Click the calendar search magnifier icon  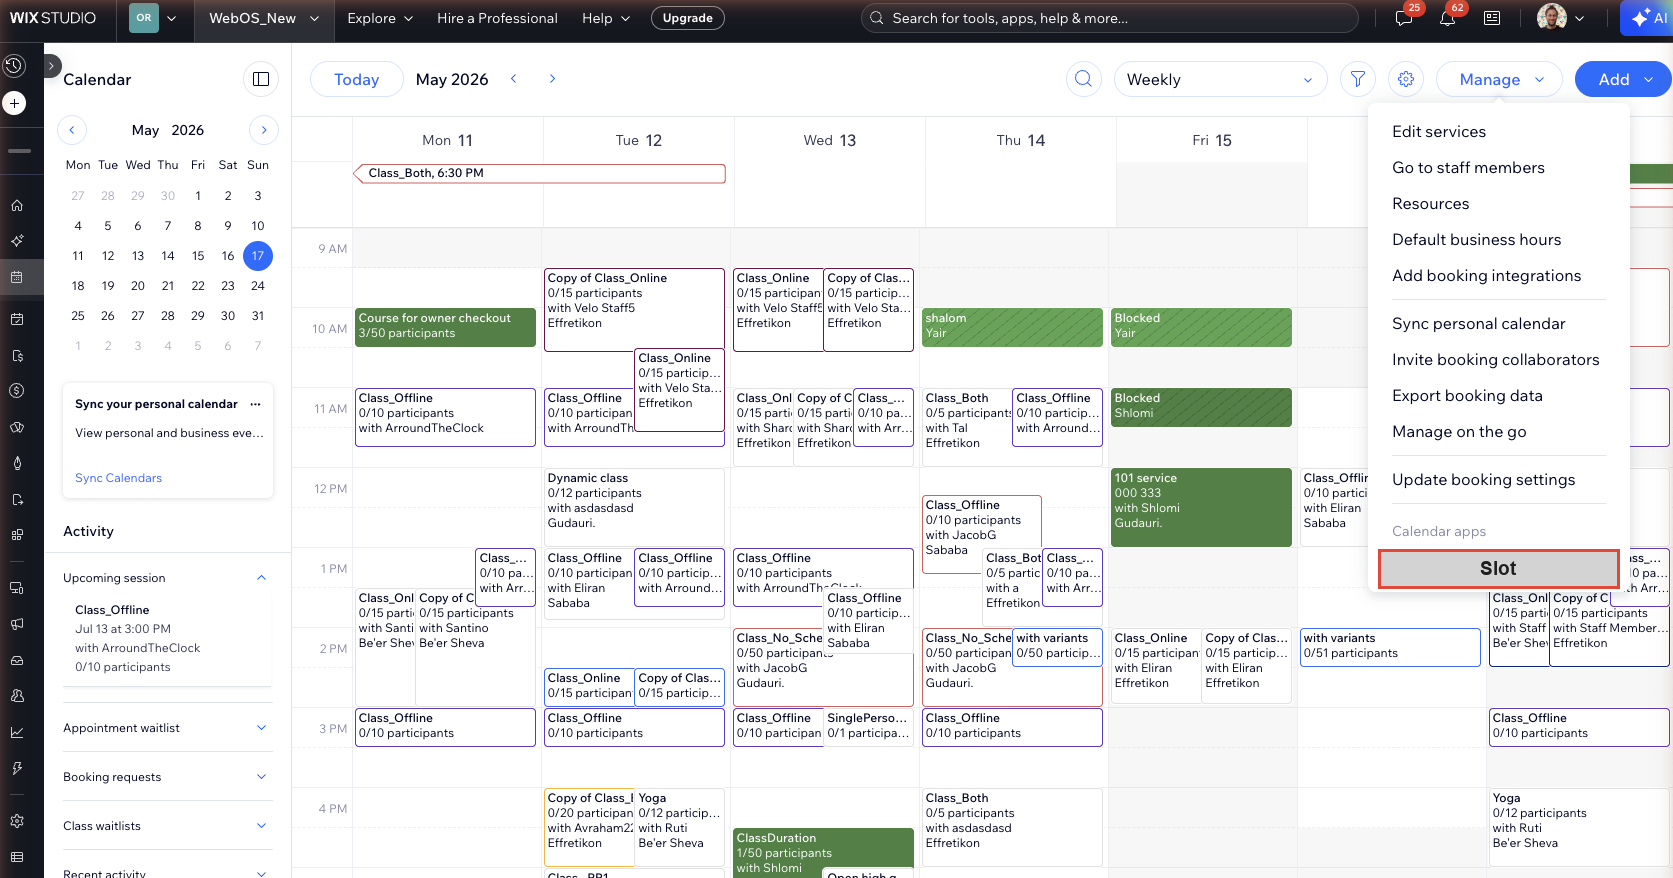click(x=1083, y=79)
